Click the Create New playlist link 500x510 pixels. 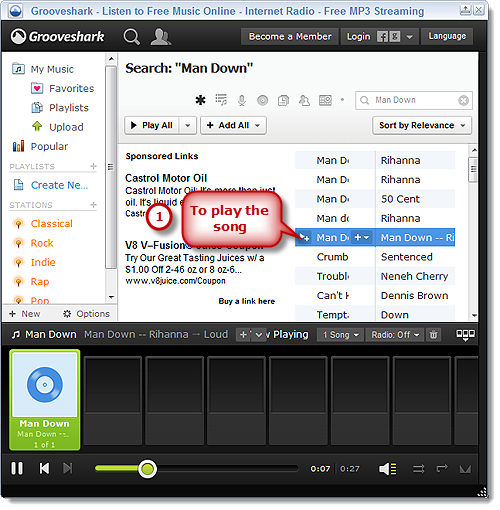(x=52, y=185)
